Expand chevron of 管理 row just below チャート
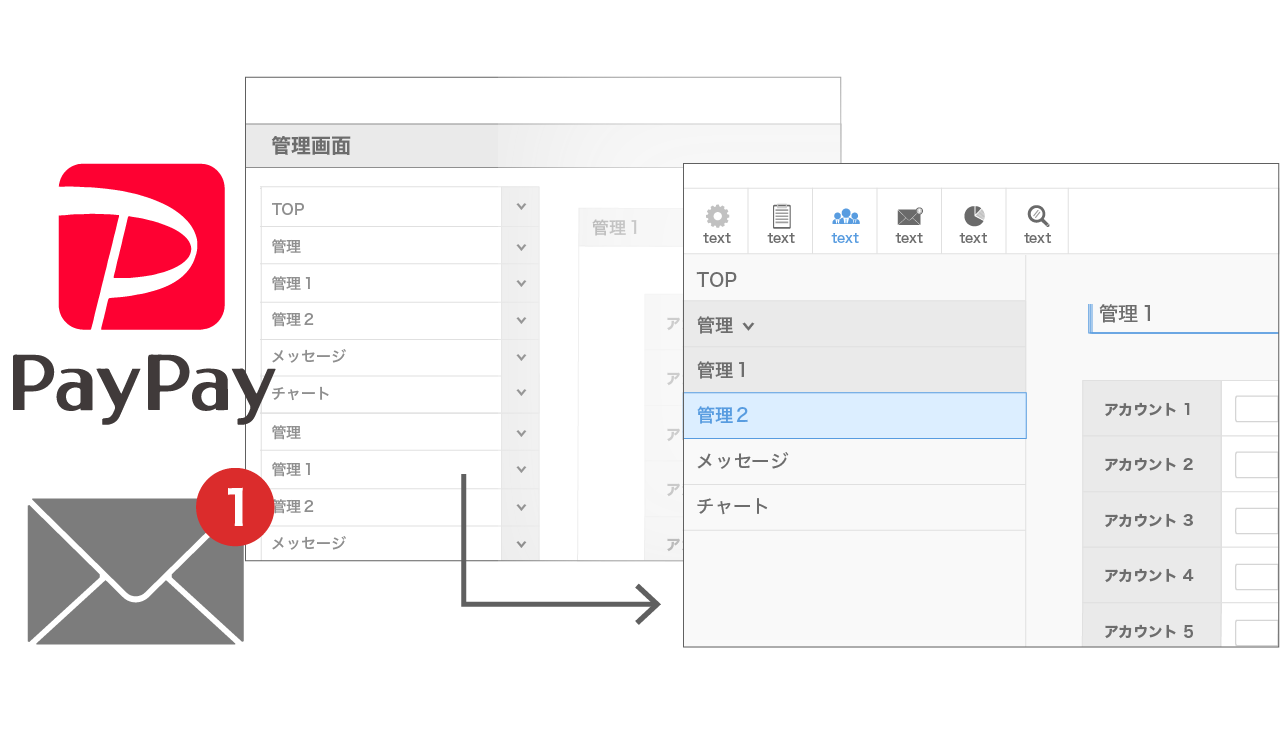The height and width of the screenshot is (736, 1280). click(x=521, y=433)
